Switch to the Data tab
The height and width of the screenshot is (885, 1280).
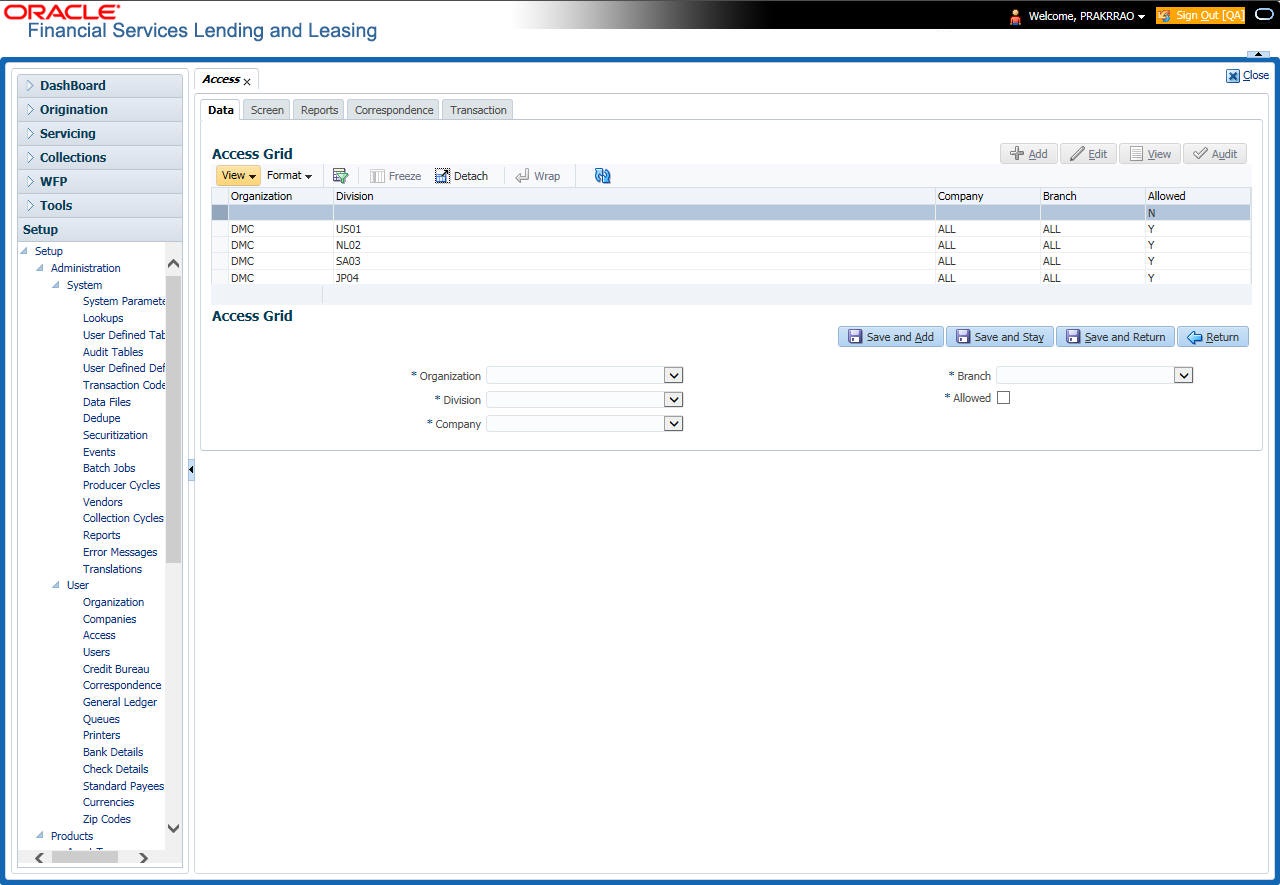[220, 110]
